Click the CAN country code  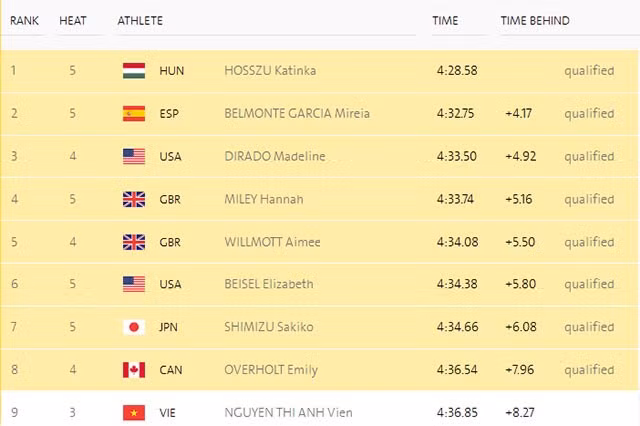(x=171, y=370)
